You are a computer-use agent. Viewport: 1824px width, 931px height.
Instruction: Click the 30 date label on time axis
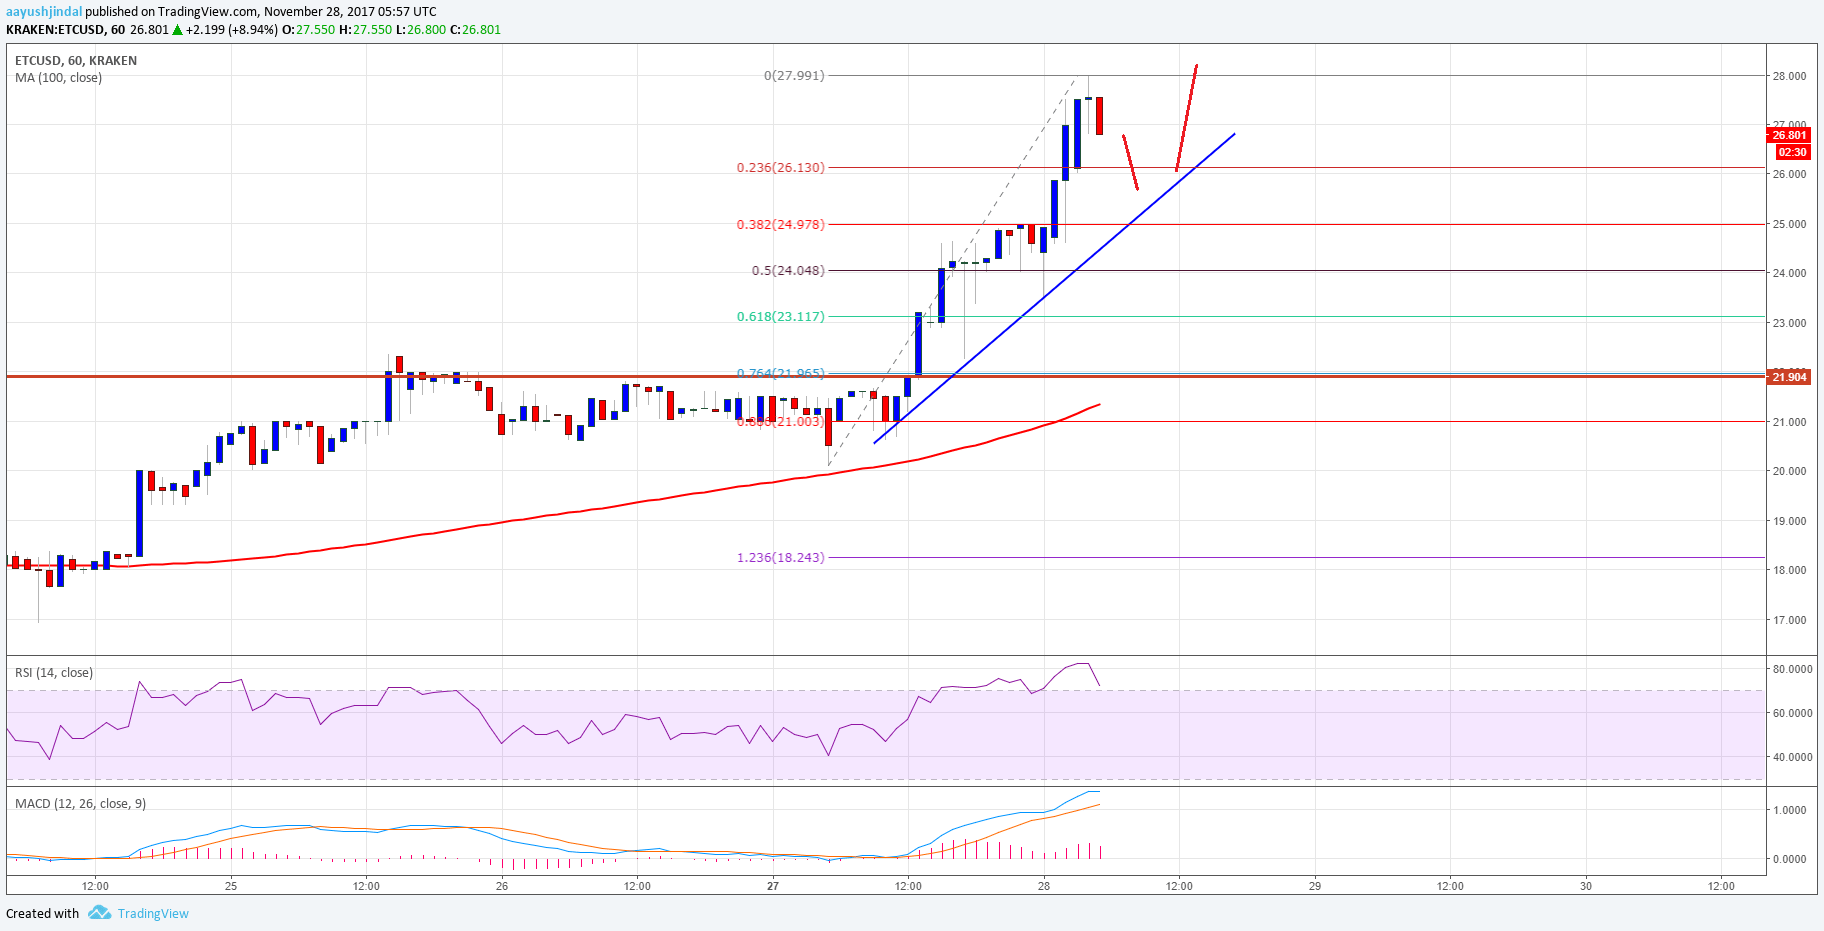point(1586,886)
